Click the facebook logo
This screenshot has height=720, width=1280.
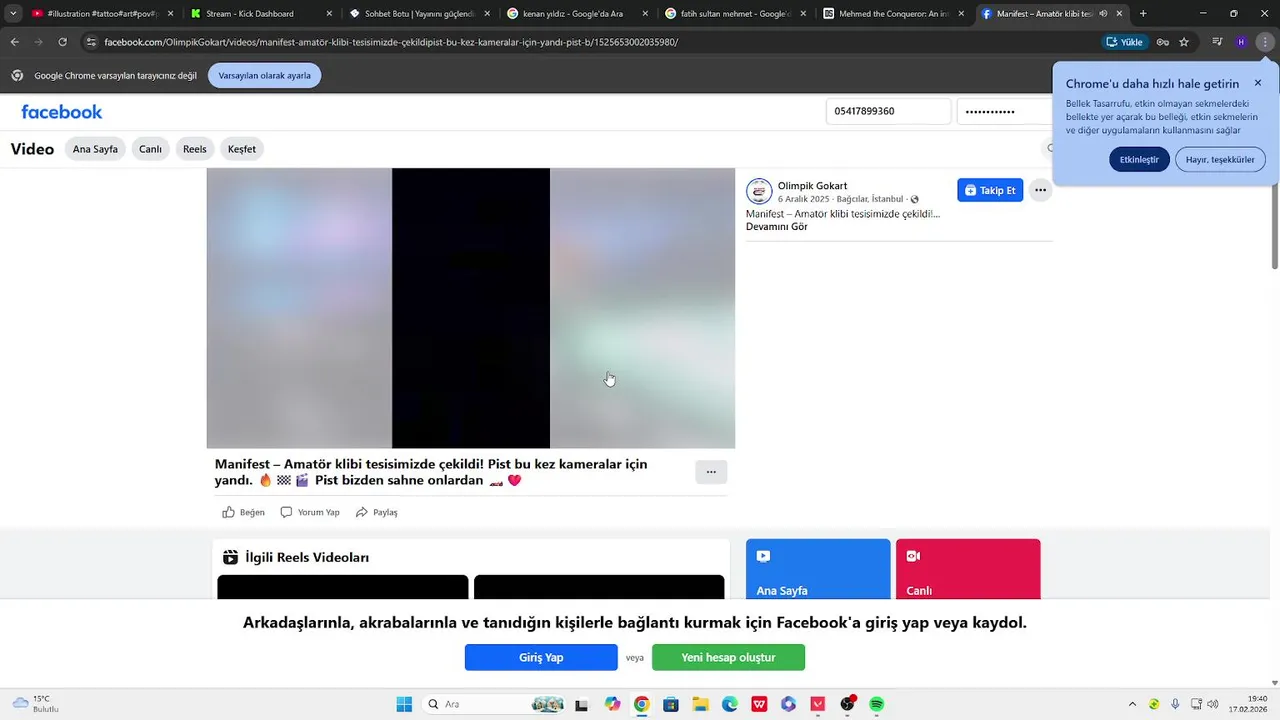tap(62, 111)
